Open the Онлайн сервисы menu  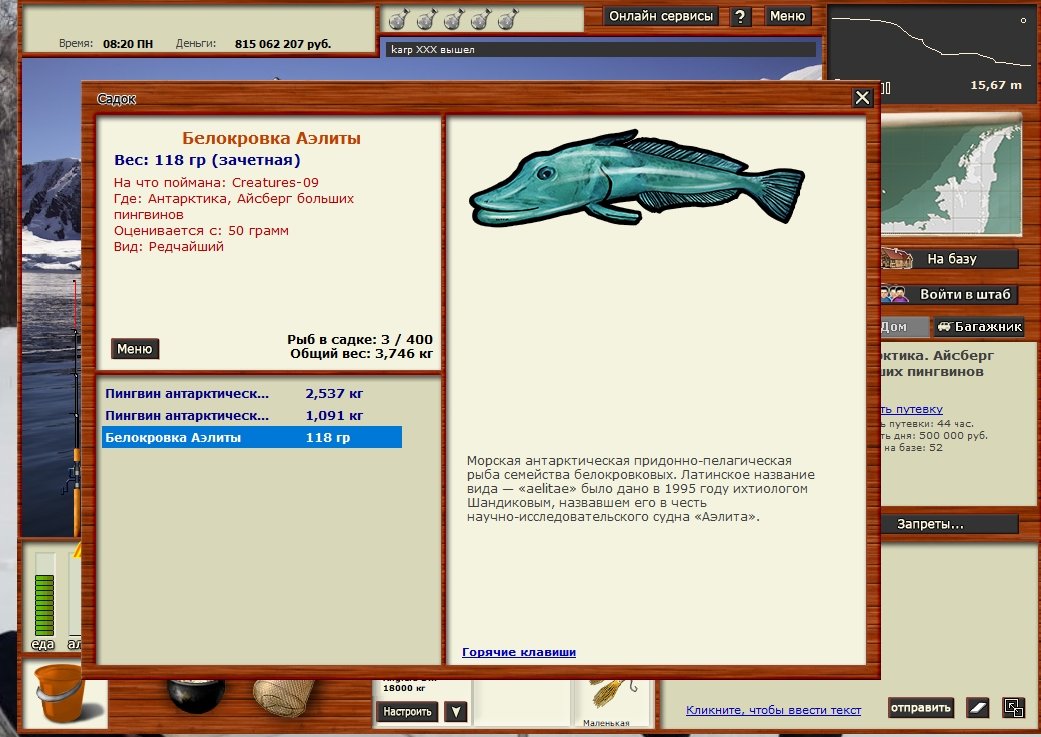tap(661, 16)
